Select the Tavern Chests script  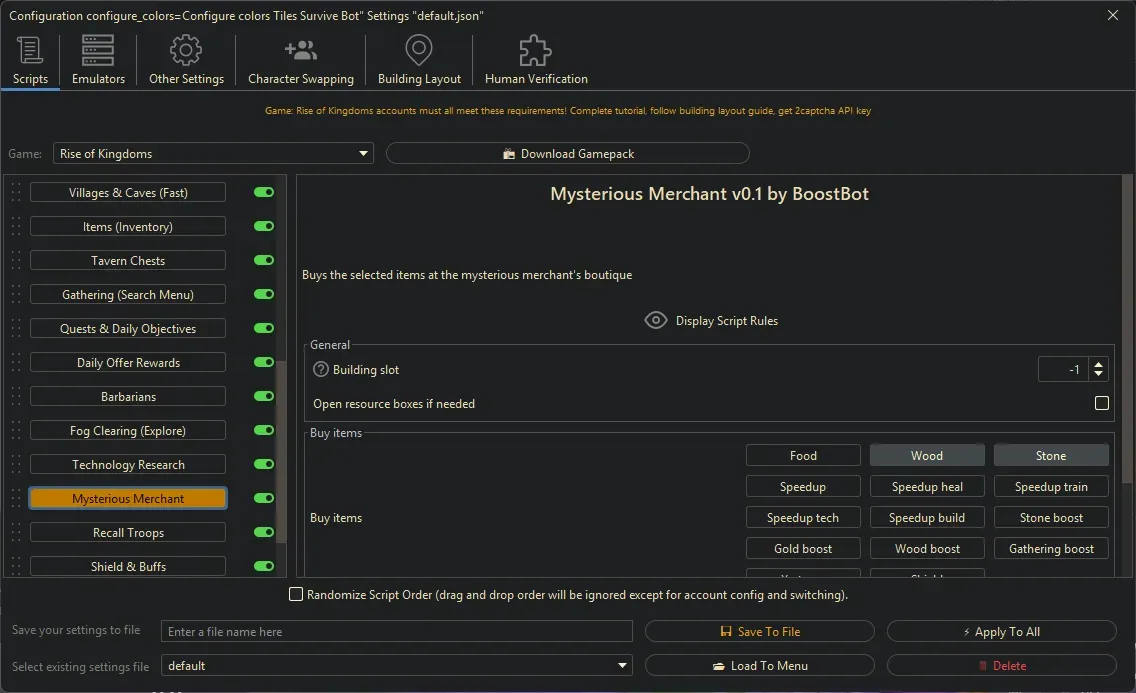[x=127, y=260]
